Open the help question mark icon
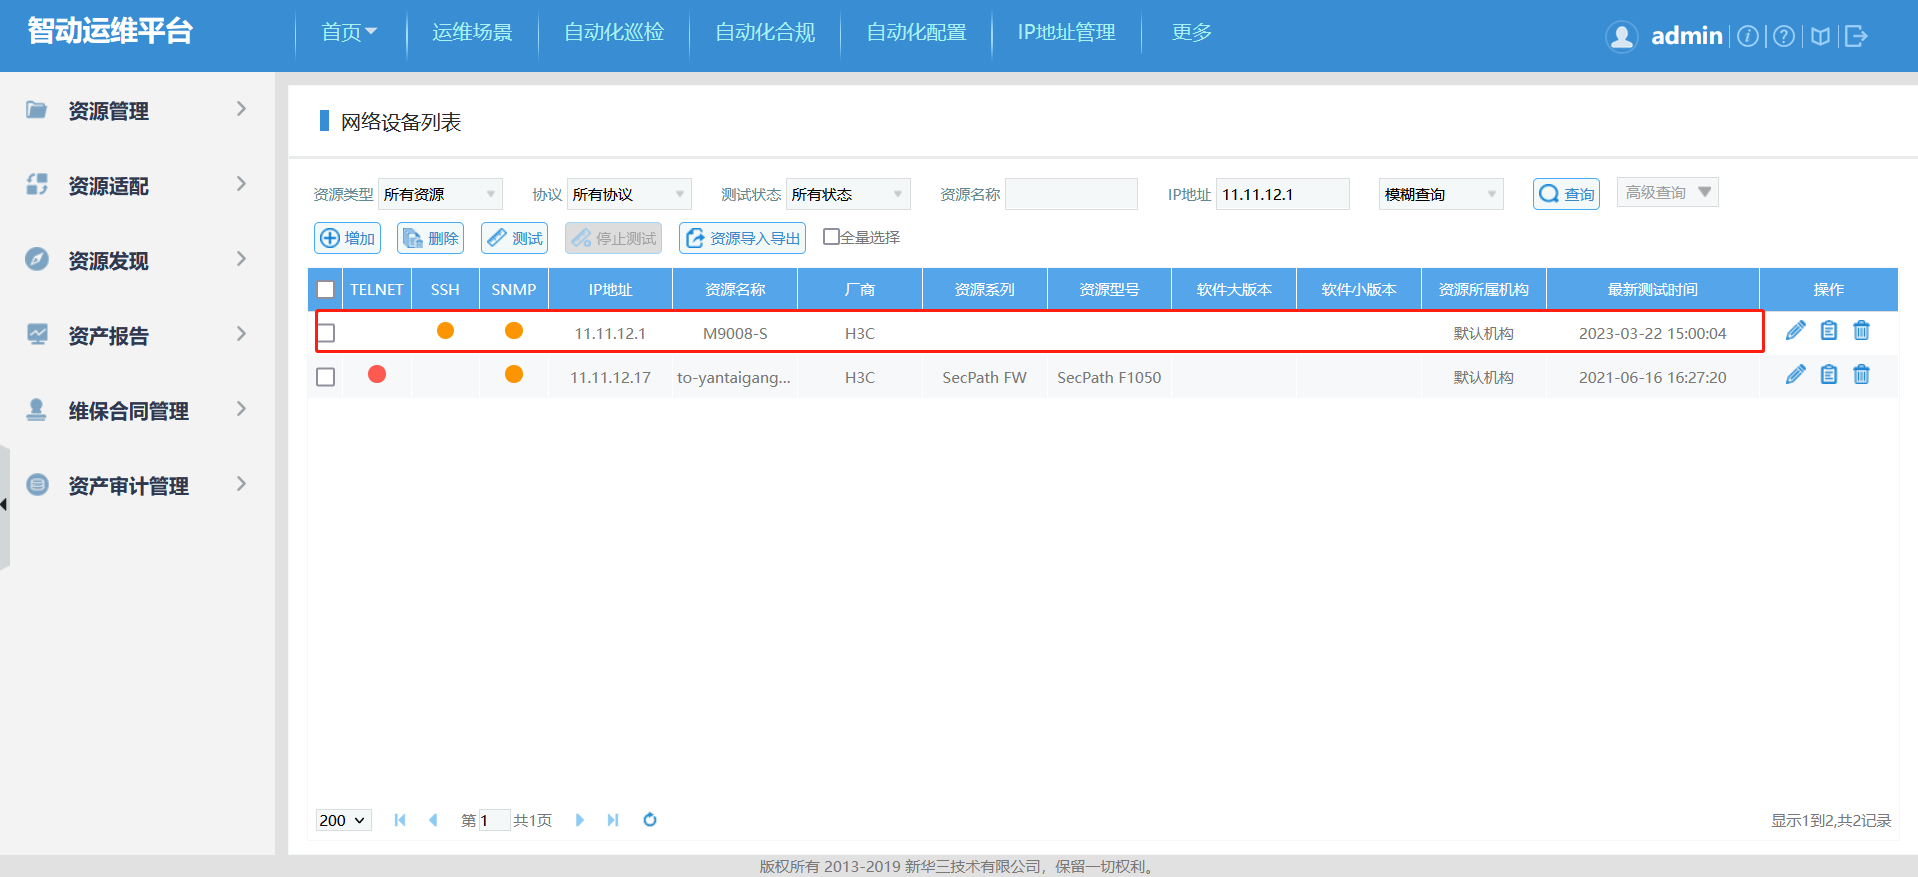Viewport: 1918px width, 877px height. click(x=1784, y=36)
